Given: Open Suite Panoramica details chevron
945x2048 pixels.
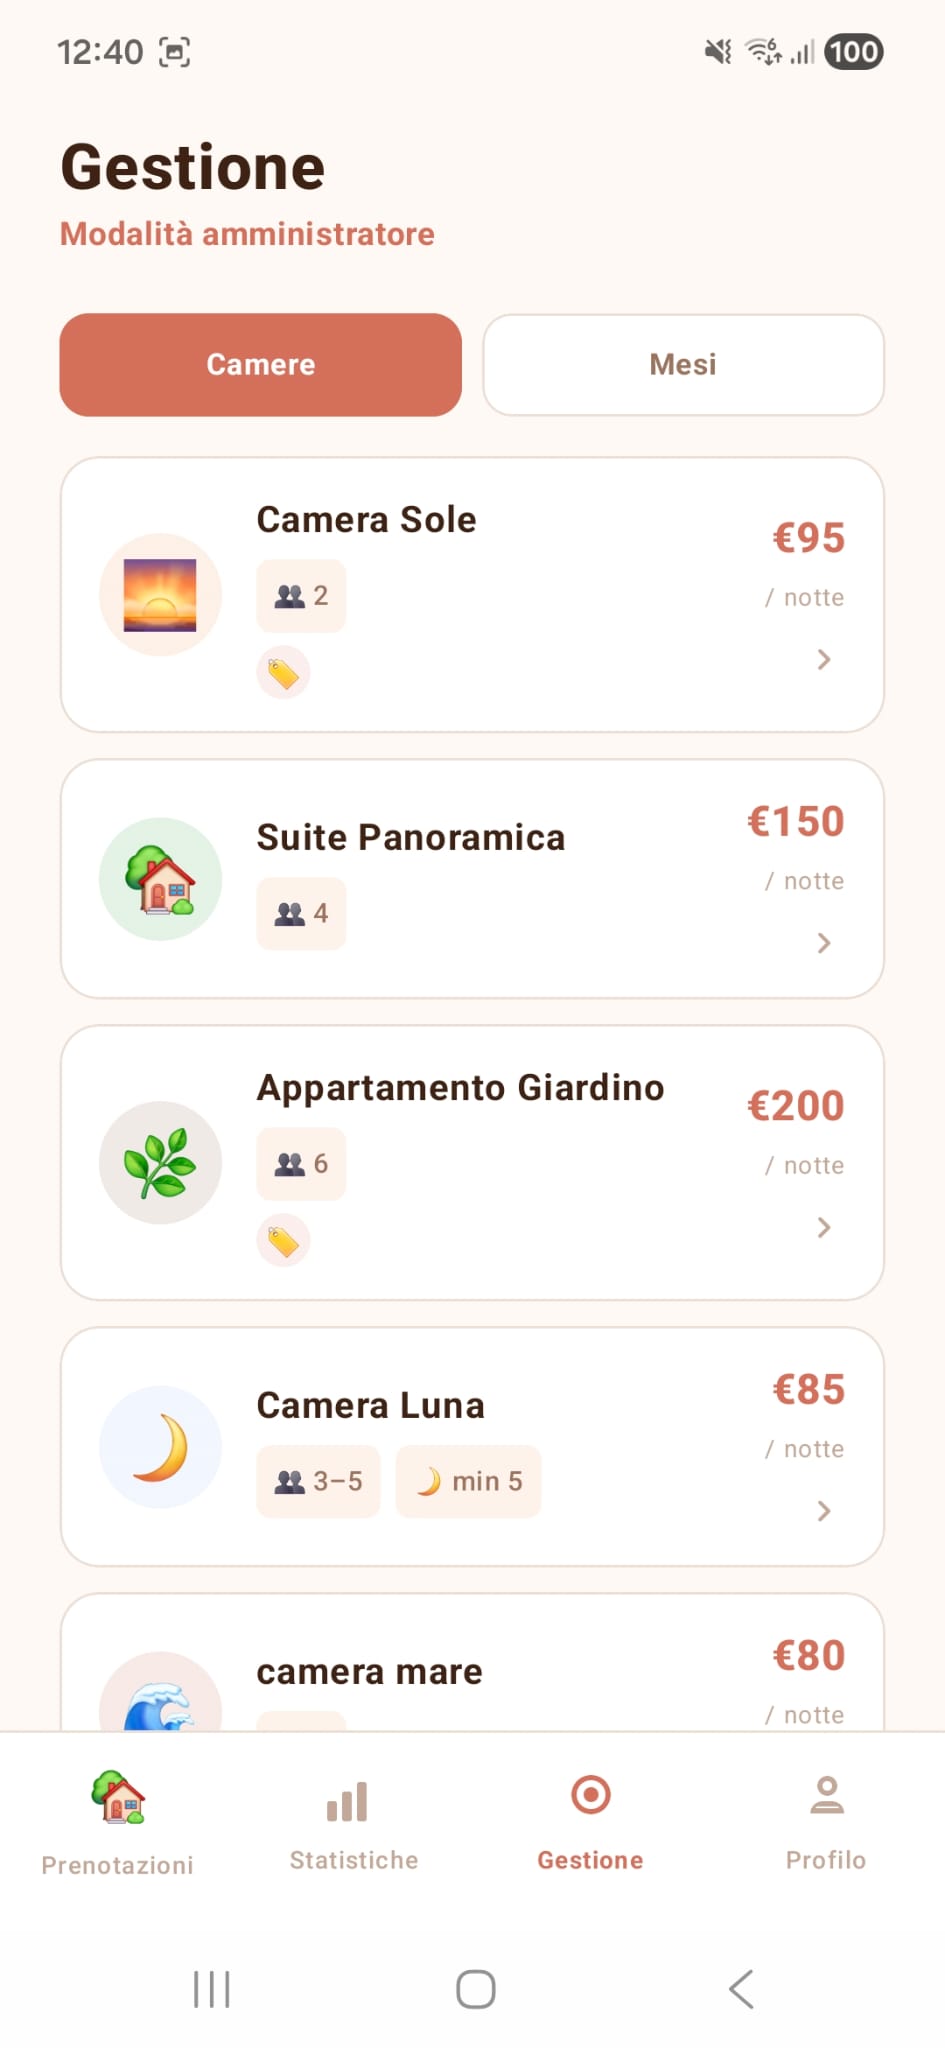Looking at the screenshot, I should tap(824, 943).
